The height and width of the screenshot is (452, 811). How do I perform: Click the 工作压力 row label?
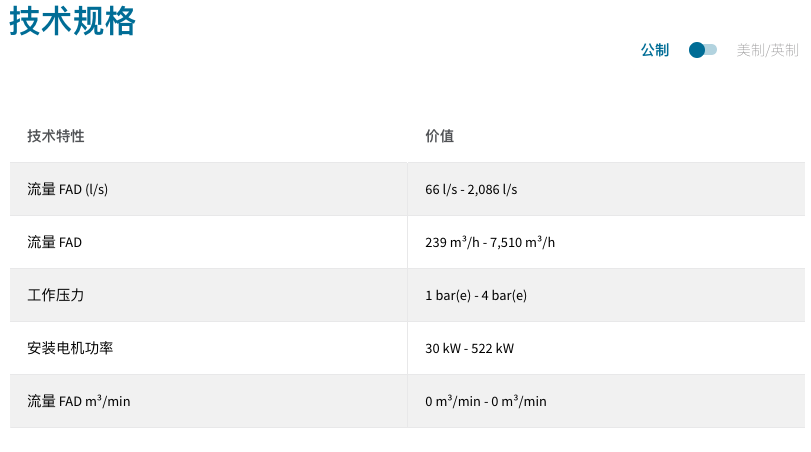tap(55, 295)
